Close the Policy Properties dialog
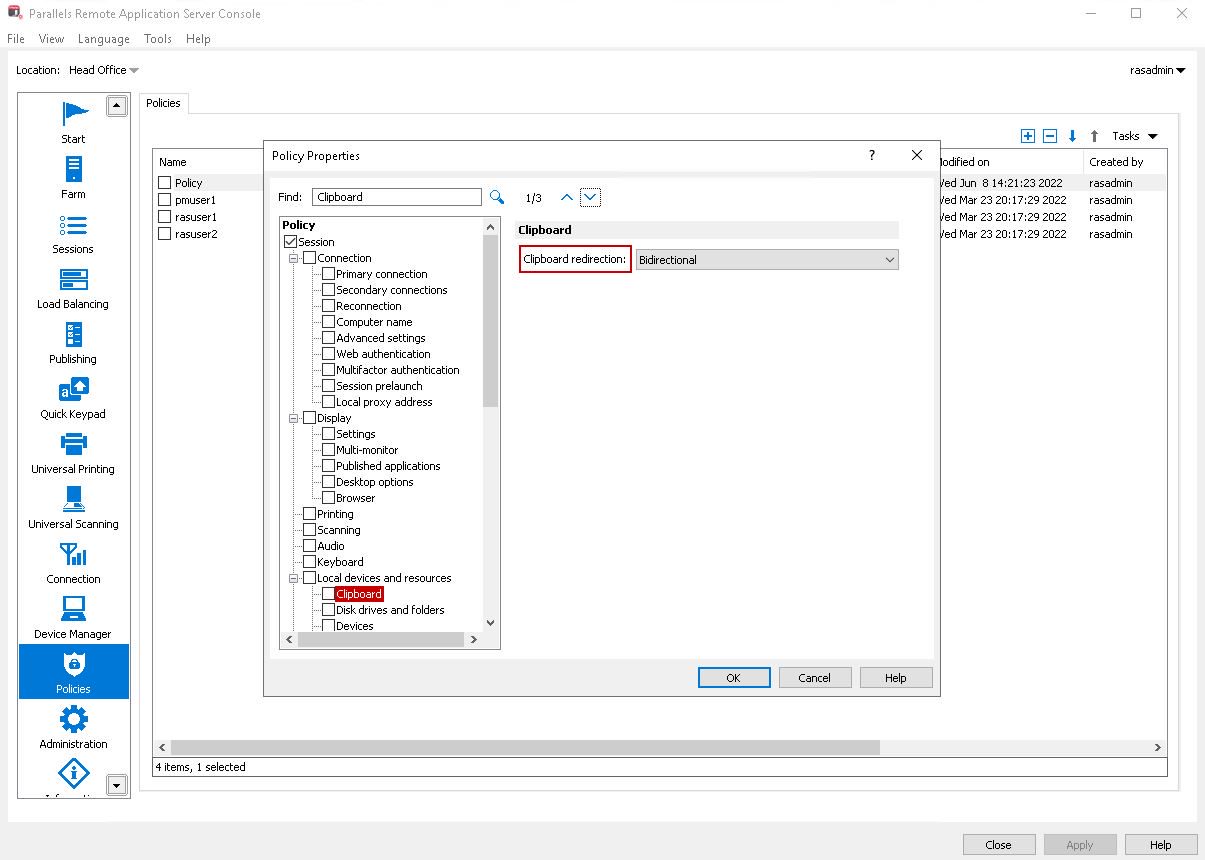1205x860 pixels. tap(917, 155)
